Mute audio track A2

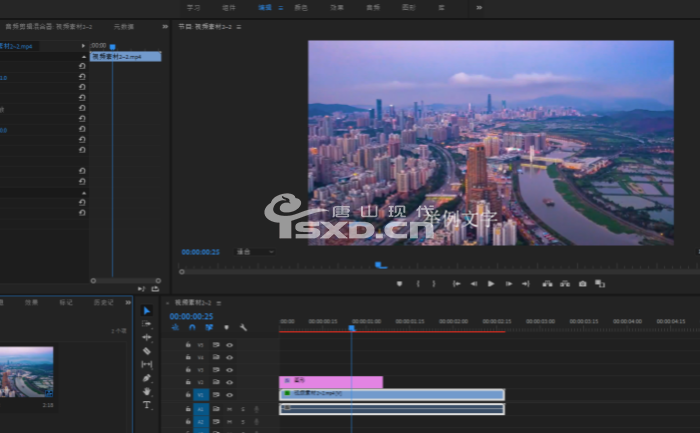[229, 421]
